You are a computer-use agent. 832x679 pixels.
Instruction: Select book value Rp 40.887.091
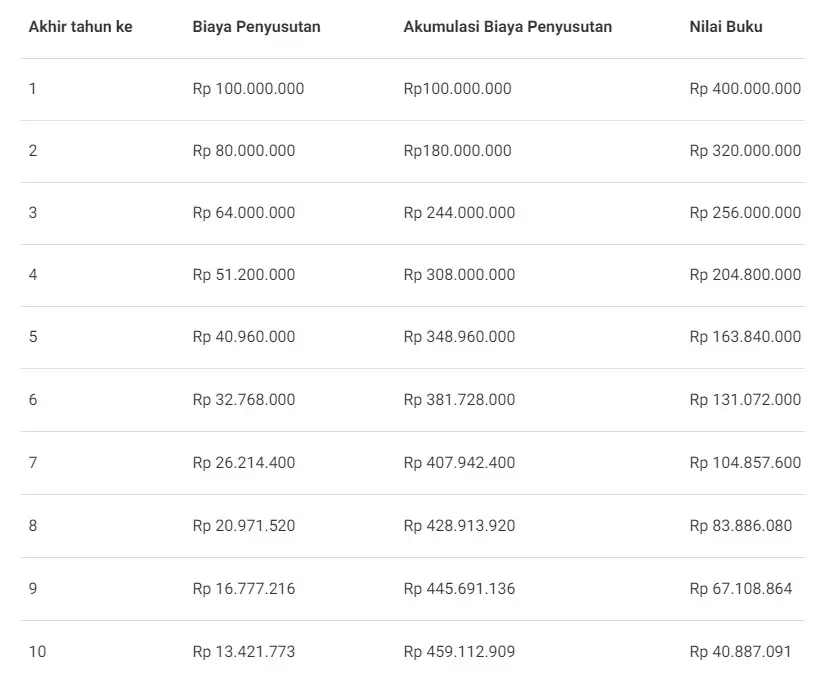point(740,652)
